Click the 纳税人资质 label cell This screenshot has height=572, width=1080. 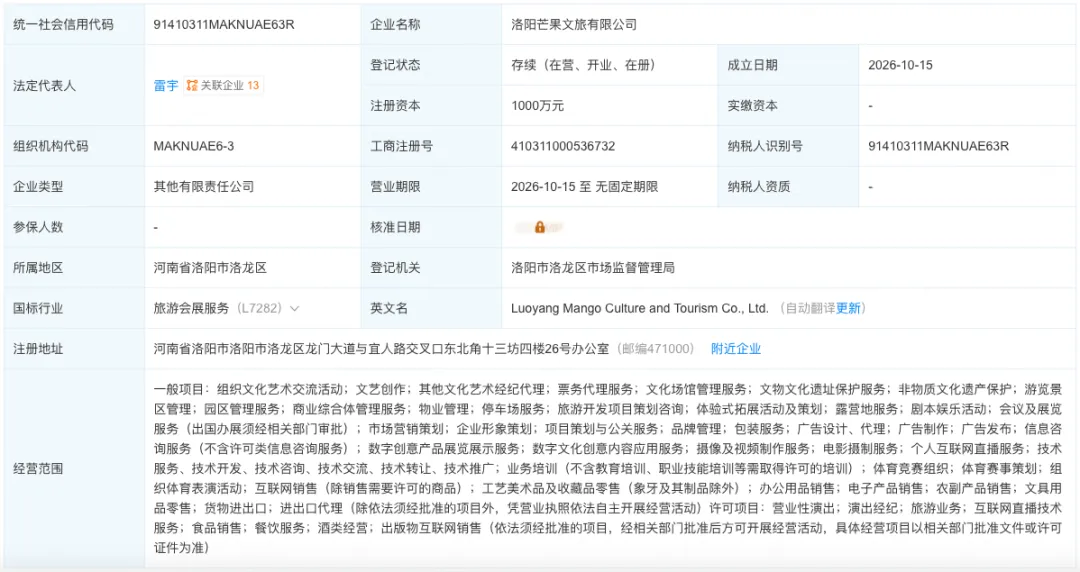tap(788, 186)
